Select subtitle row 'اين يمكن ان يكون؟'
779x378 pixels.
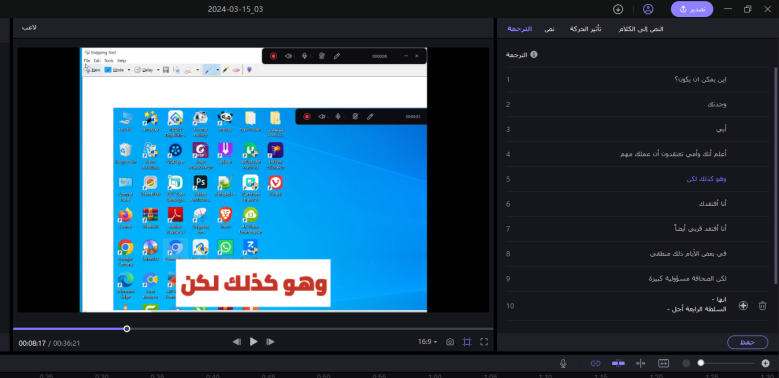point(638,79)
